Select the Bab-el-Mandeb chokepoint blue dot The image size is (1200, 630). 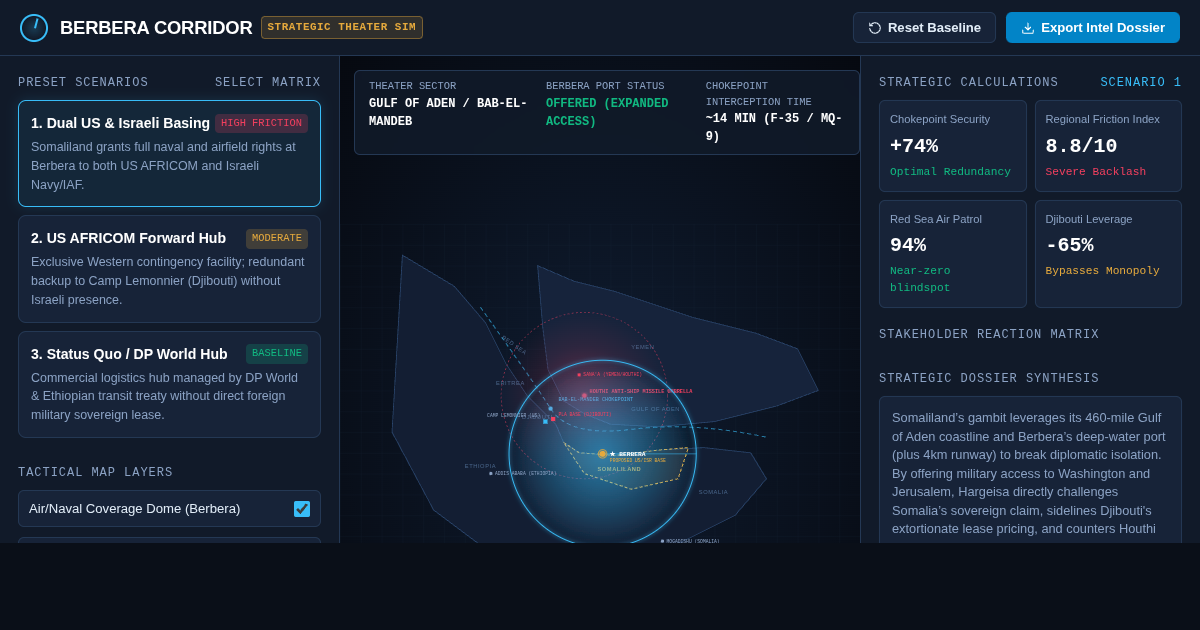coord(550,409)
